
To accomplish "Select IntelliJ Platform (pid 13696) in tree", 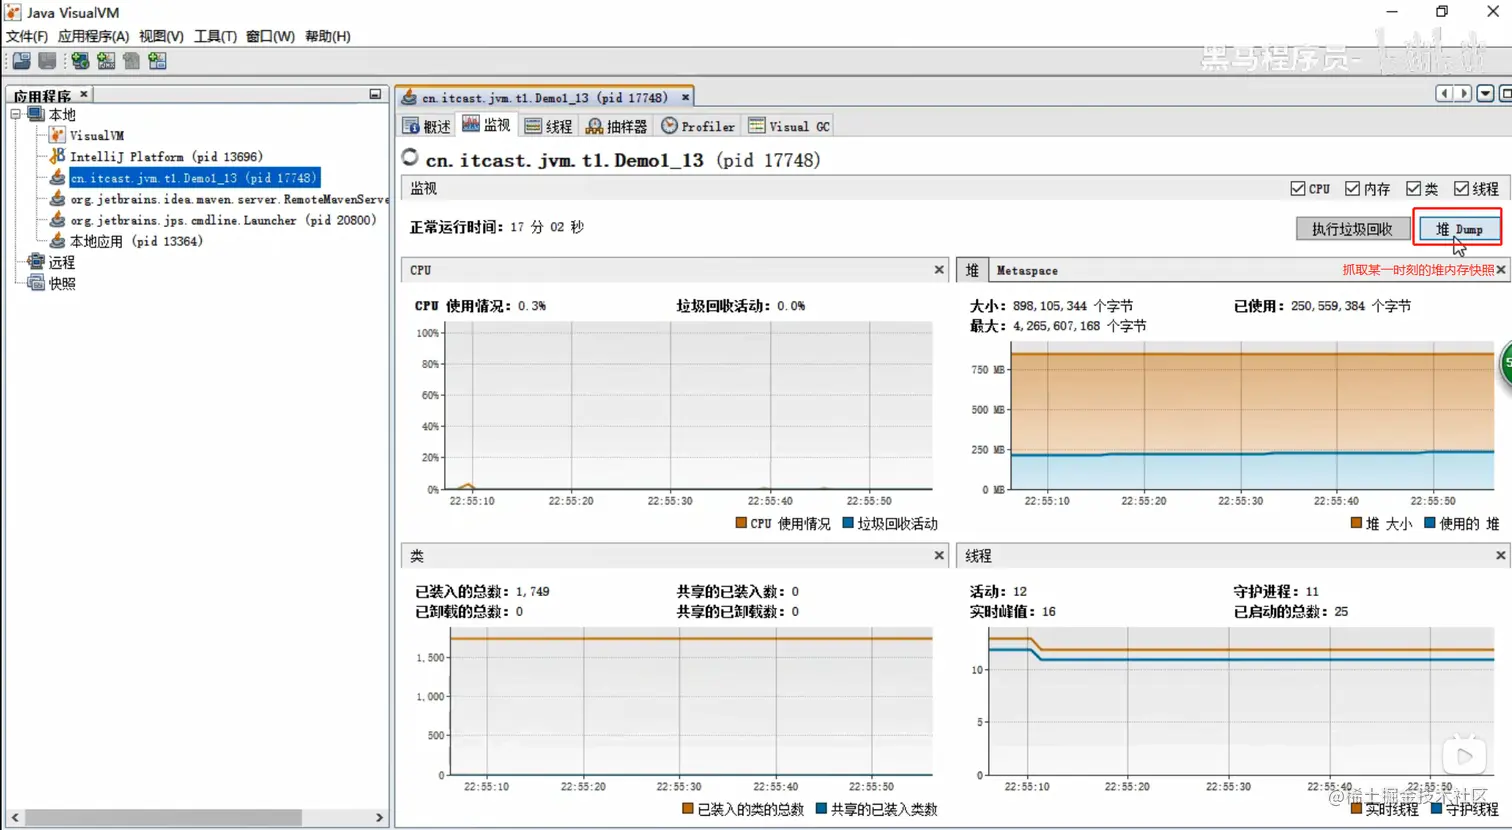I will (166, 156).
